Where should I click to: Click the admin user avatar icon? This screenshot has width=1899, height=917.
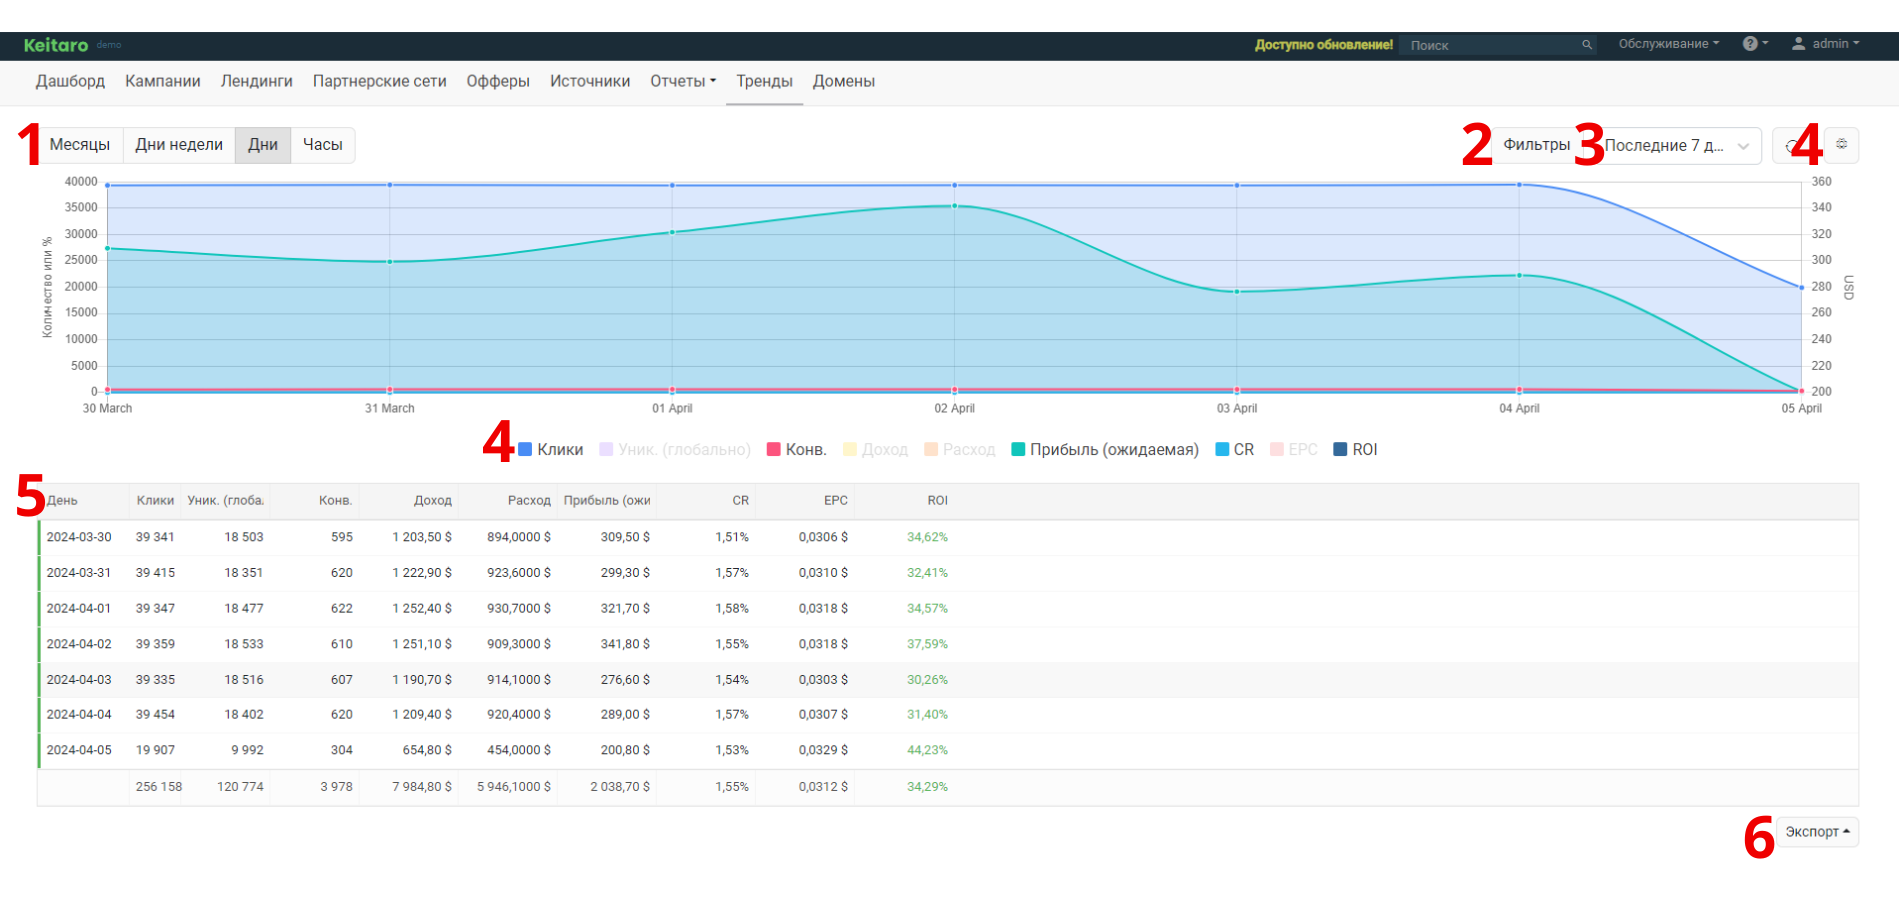coord(1798,44)
